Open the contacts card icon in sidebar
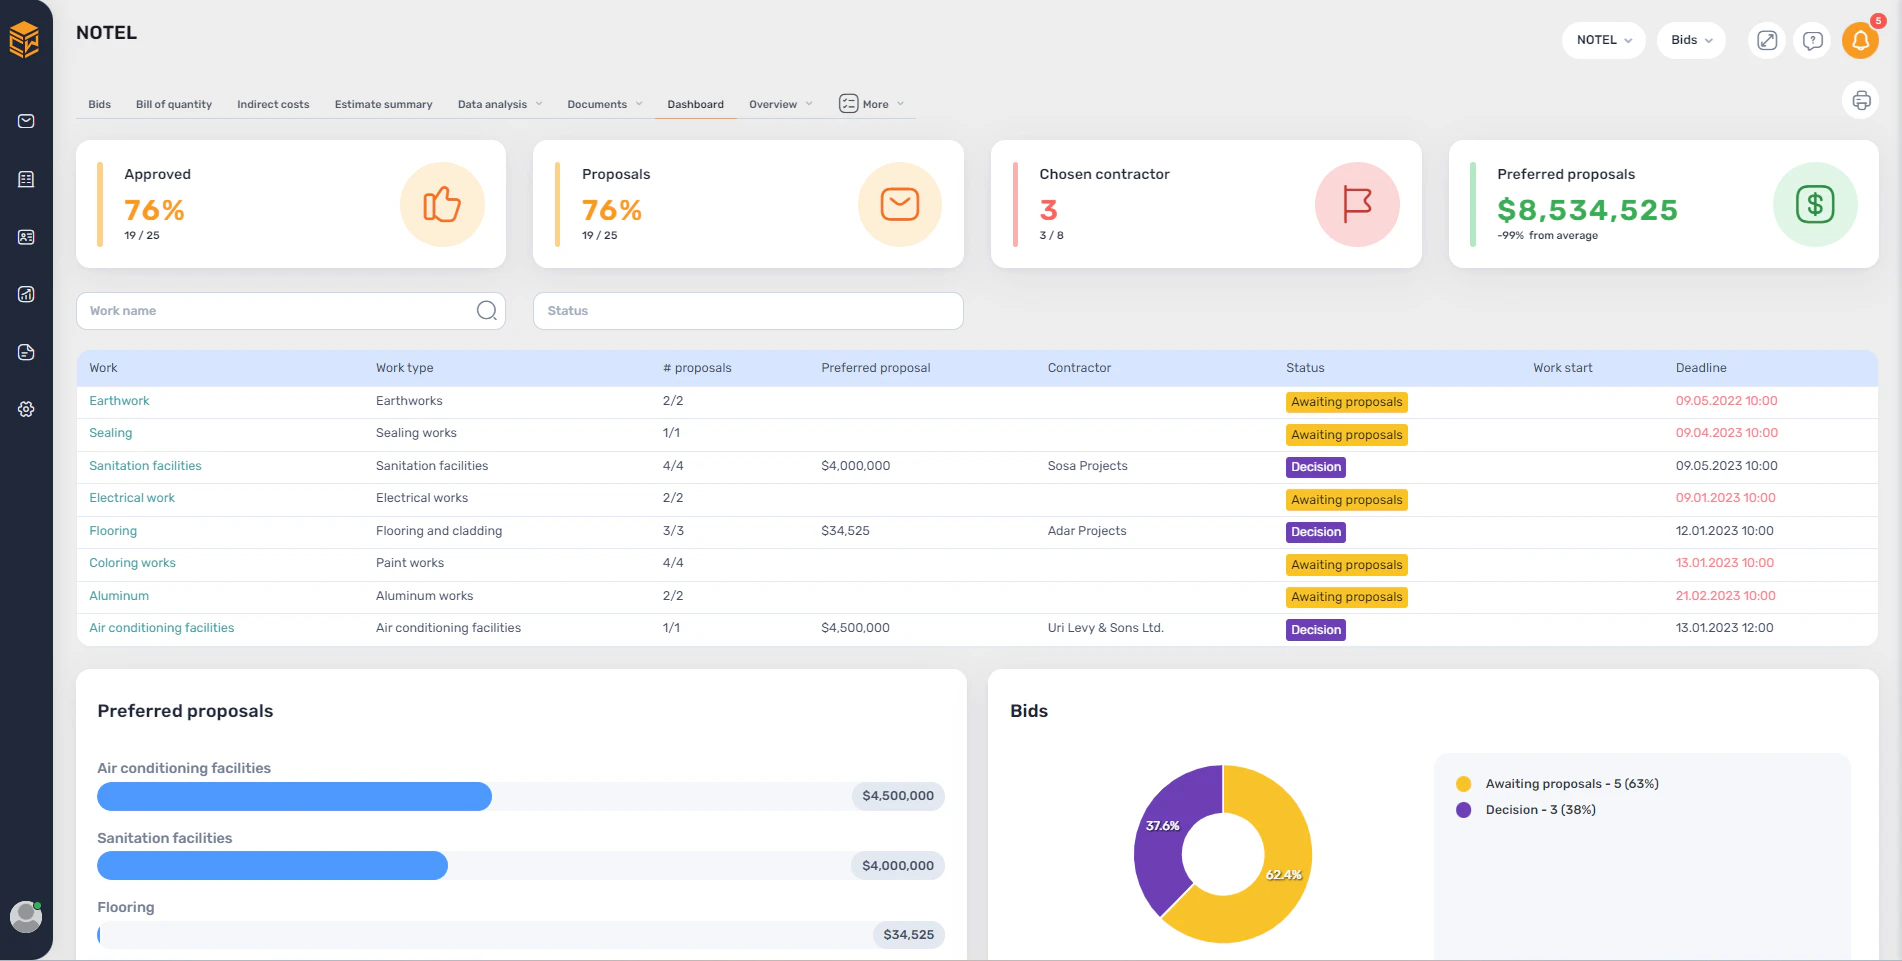This screenshot has height=961, width=1902. [26, 237]
